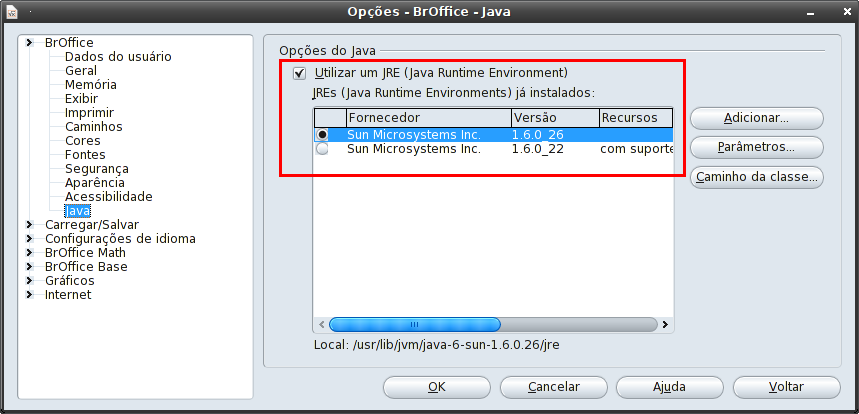This screenshot has width=859, height=414.
Task: Click the Configurações de idioma tree label
Action: point(120,239)
